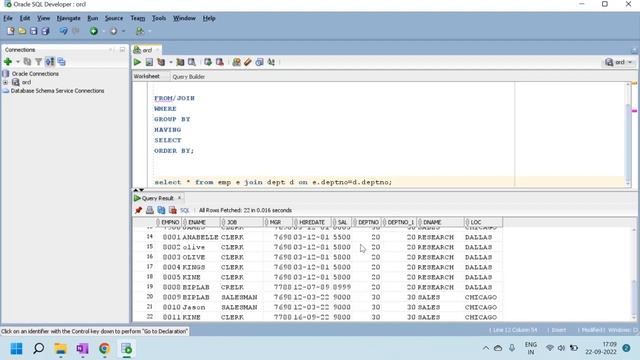Click the Autotrace icon
This screenshot has width=640, height=360.
(180, 62)
